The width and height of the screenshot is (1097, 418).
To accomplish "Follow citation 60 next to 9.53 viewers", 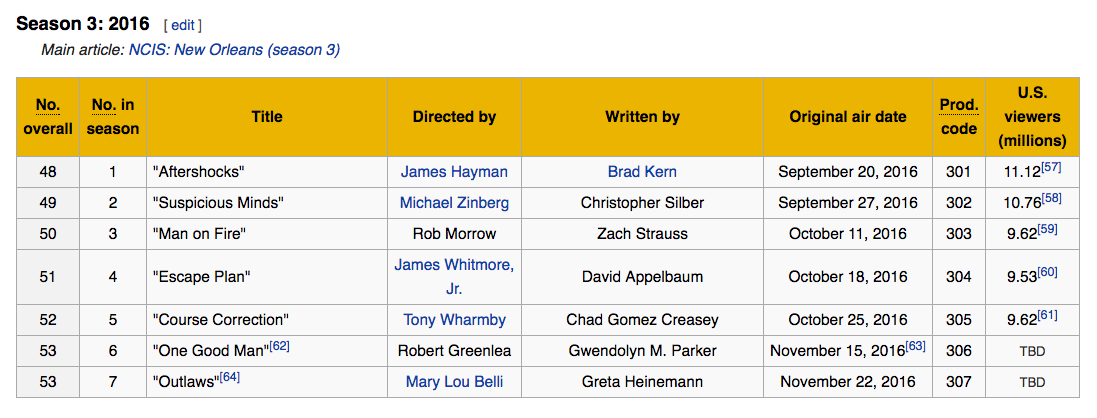I will pyautogui.click(x=1047, y=272).
